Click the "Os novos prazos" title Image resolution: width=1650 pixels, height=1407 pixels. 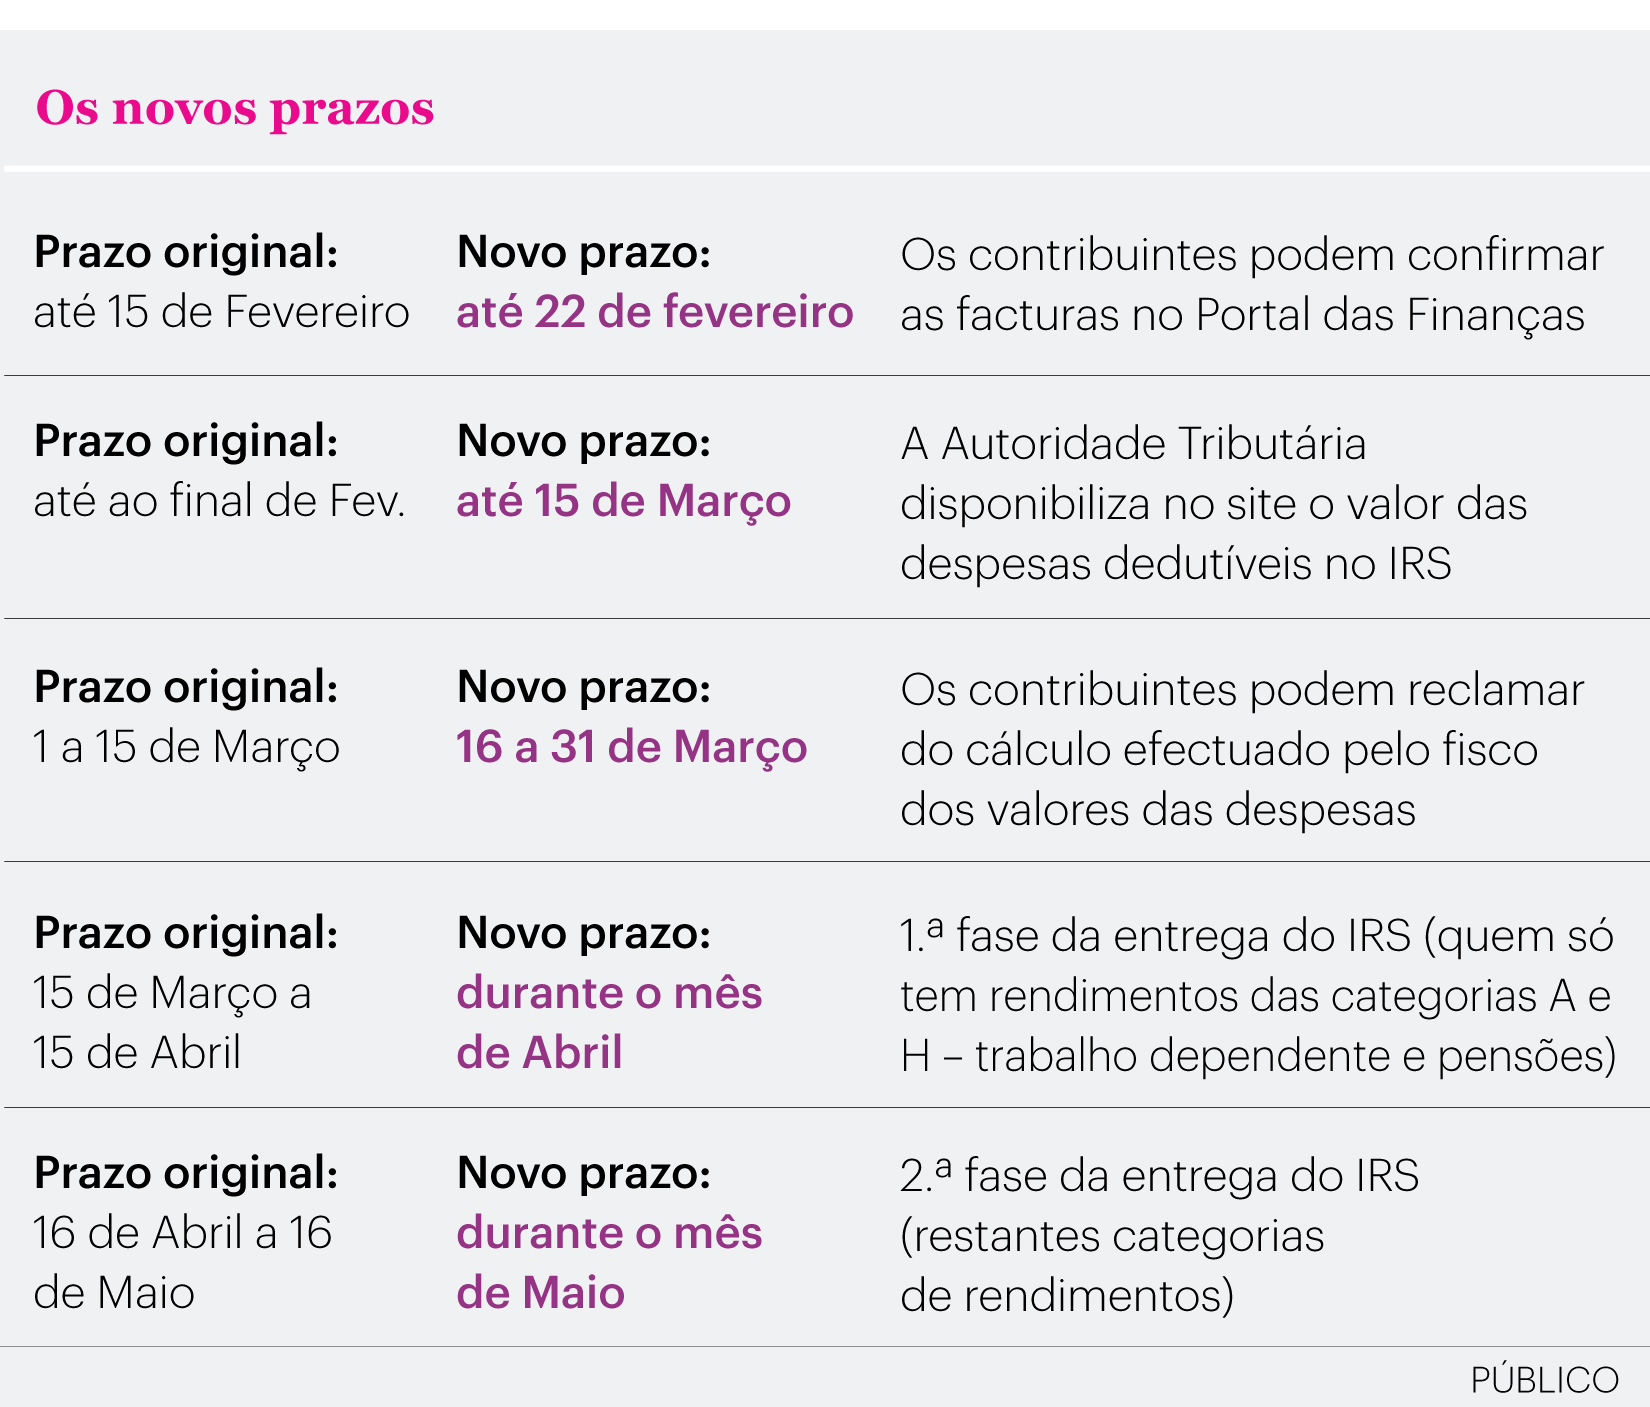coord(235,108)
